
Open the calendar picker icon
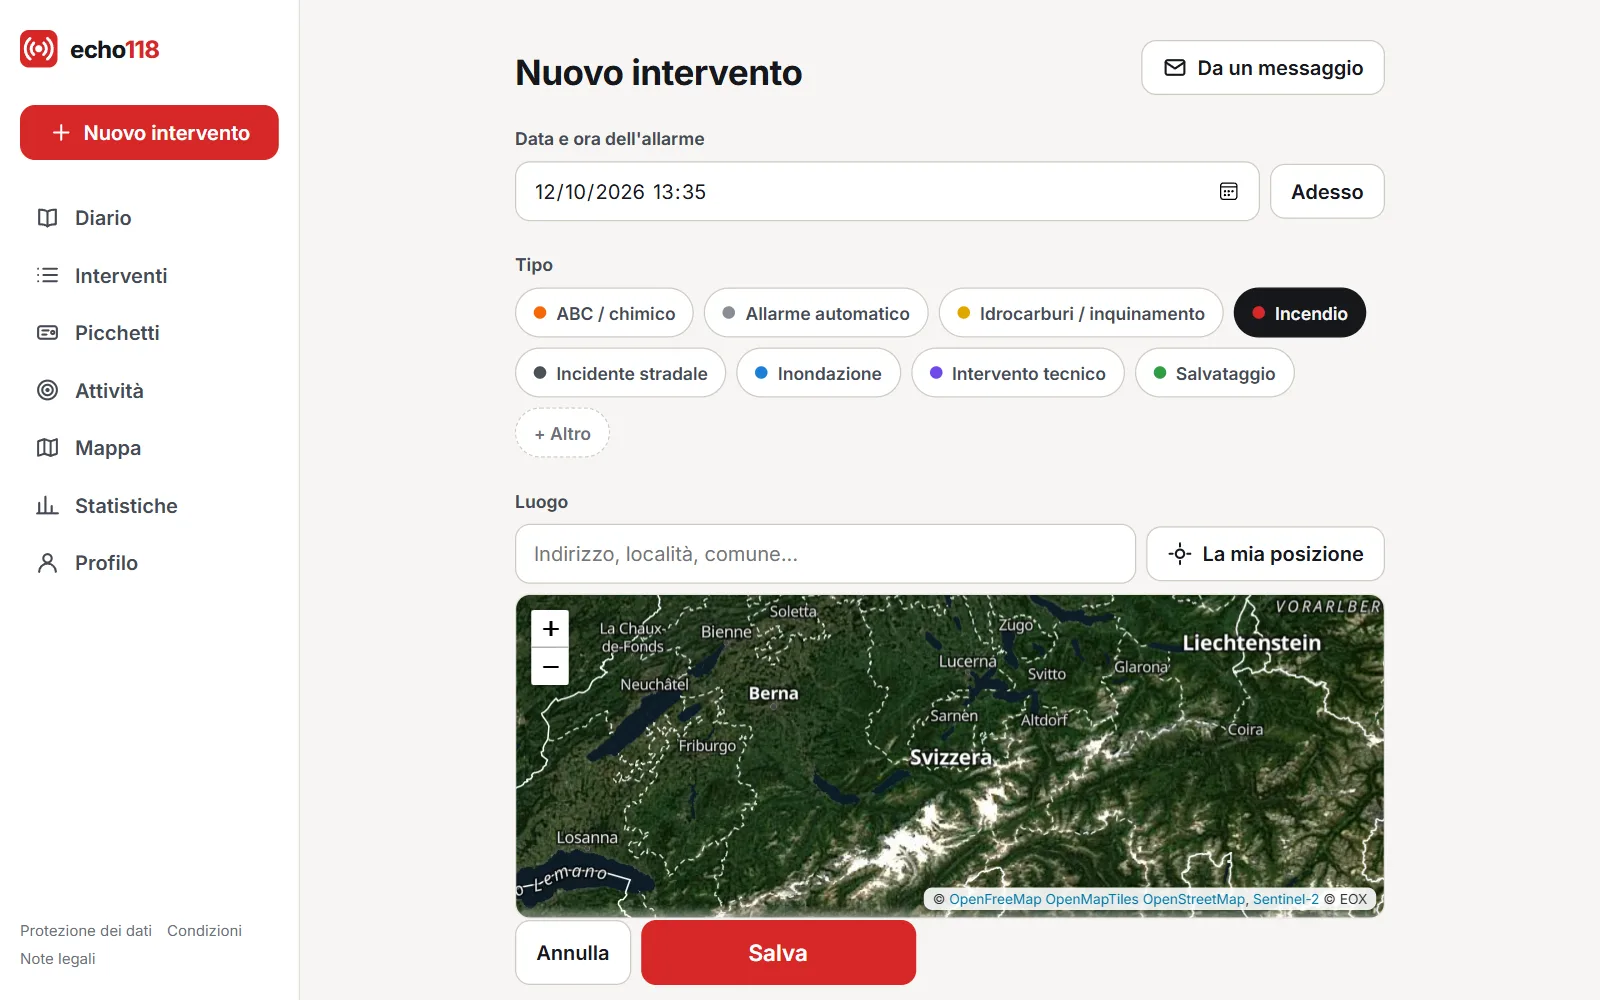click(1229, 191)
